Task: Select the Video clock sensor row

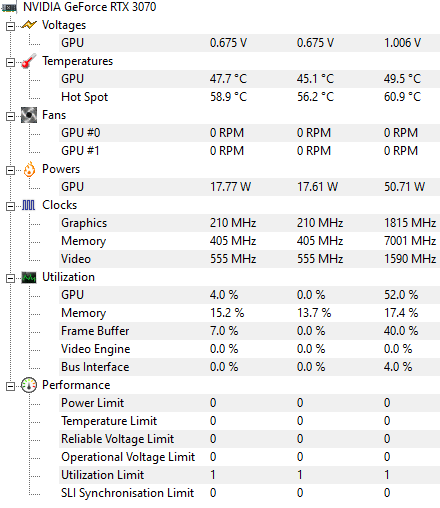Action: tap(249, 259)
